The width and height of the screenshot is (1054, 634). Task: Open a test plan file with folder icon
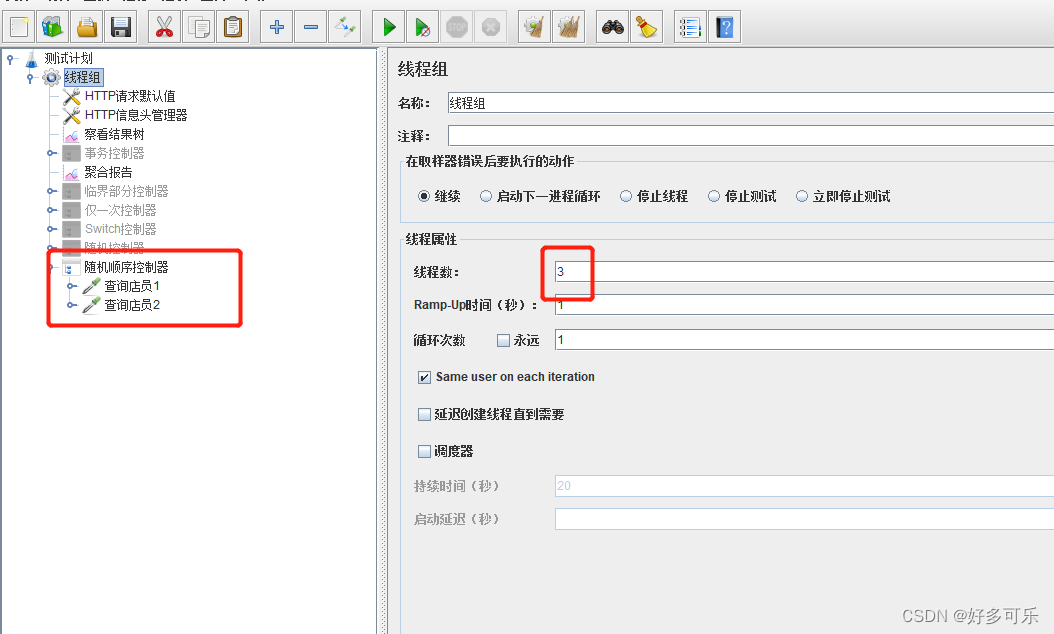[87, 28]
